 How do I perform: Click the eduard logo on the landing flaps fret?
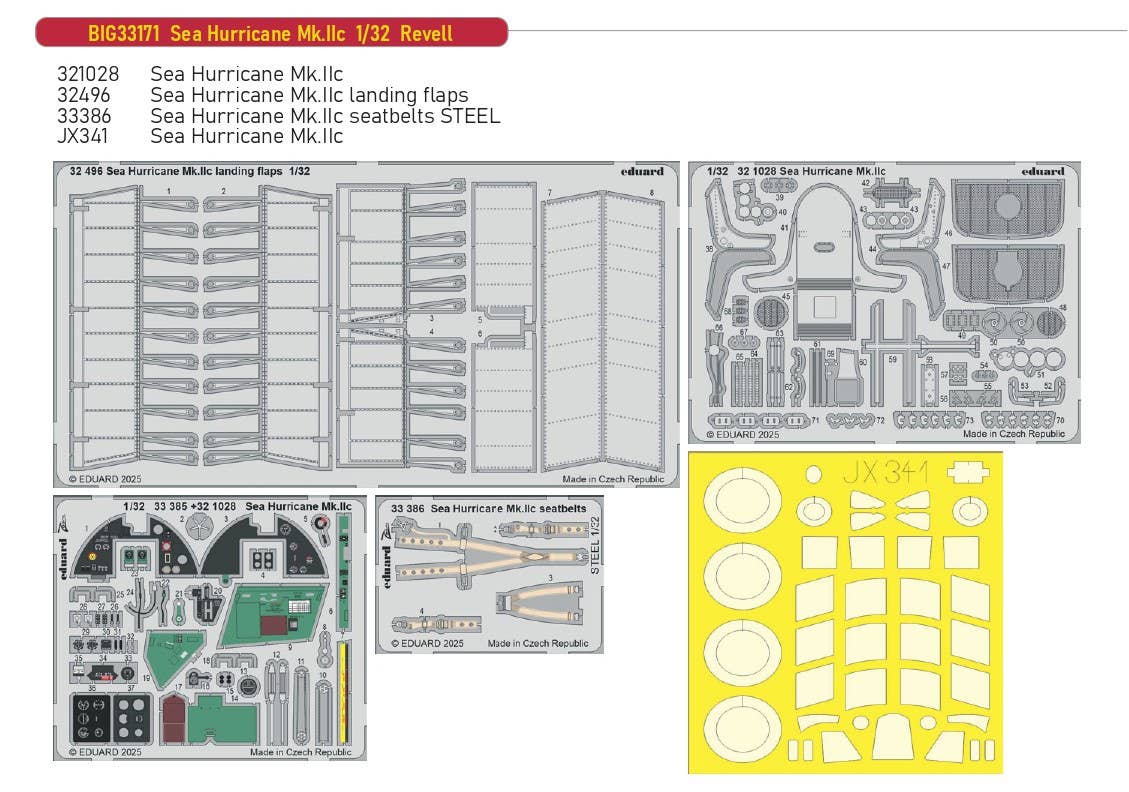pos(640,171)
